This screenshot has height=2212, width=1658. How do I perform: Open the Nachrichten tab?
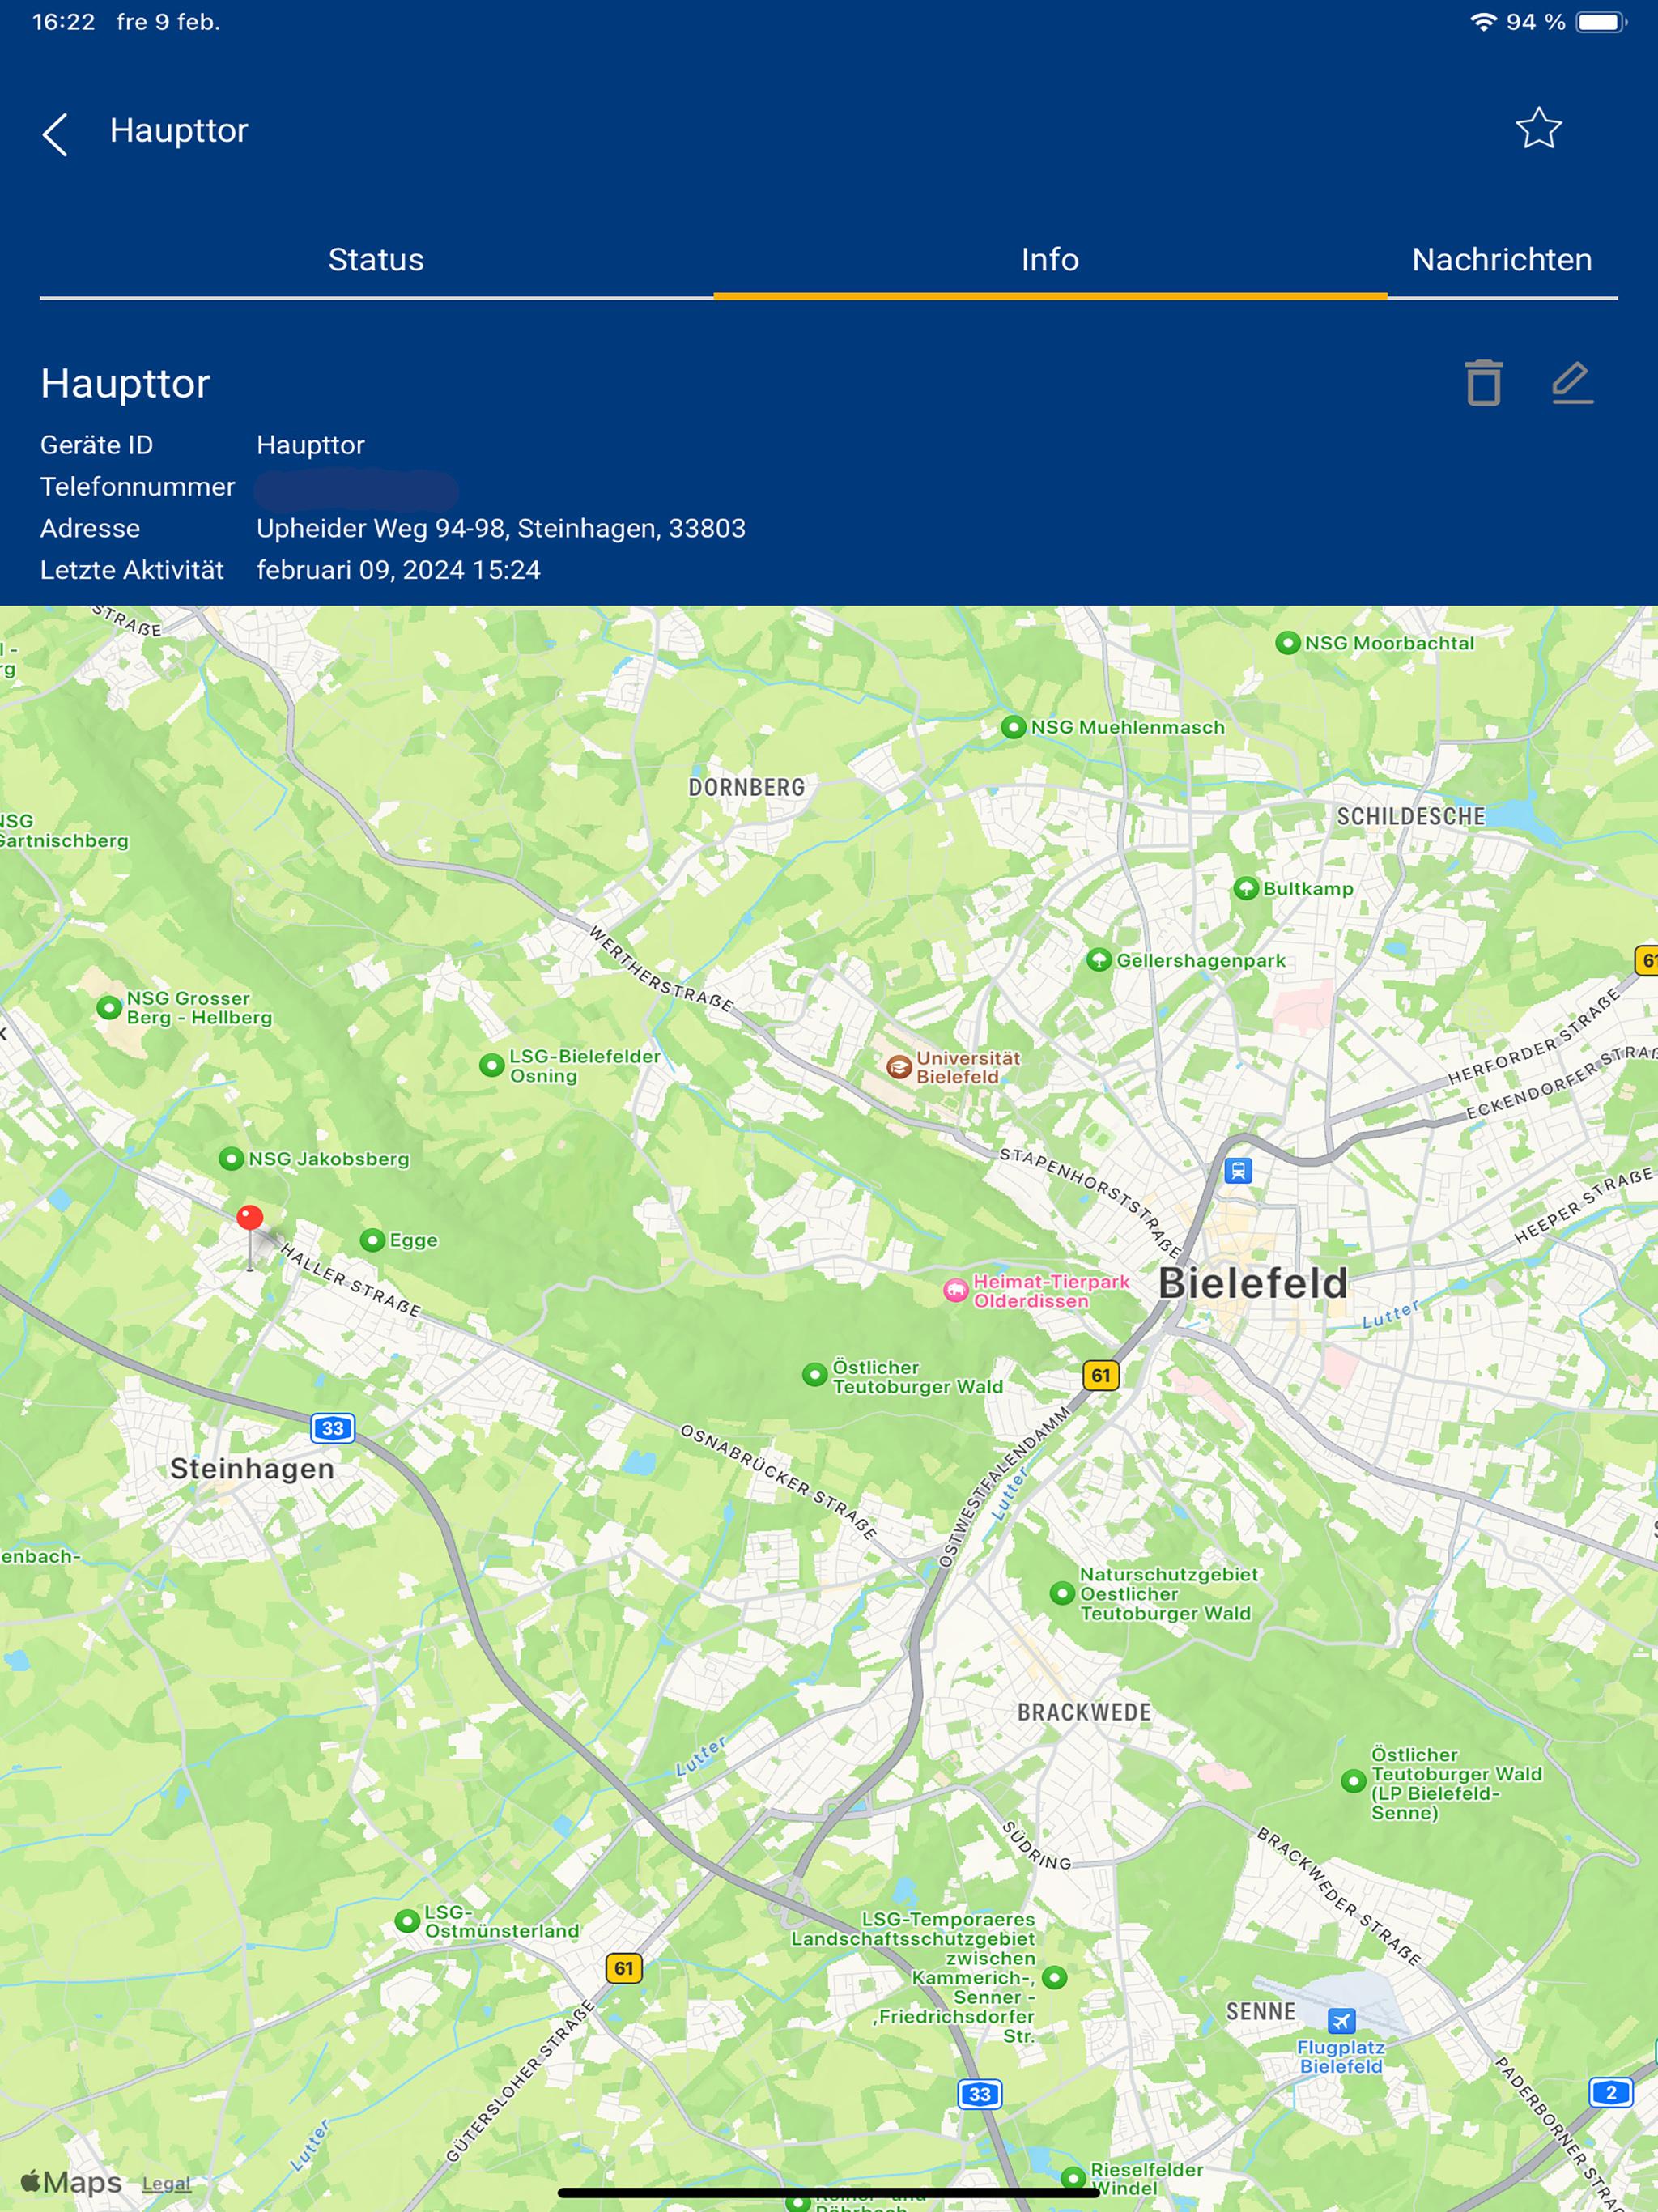point(1502,260)
